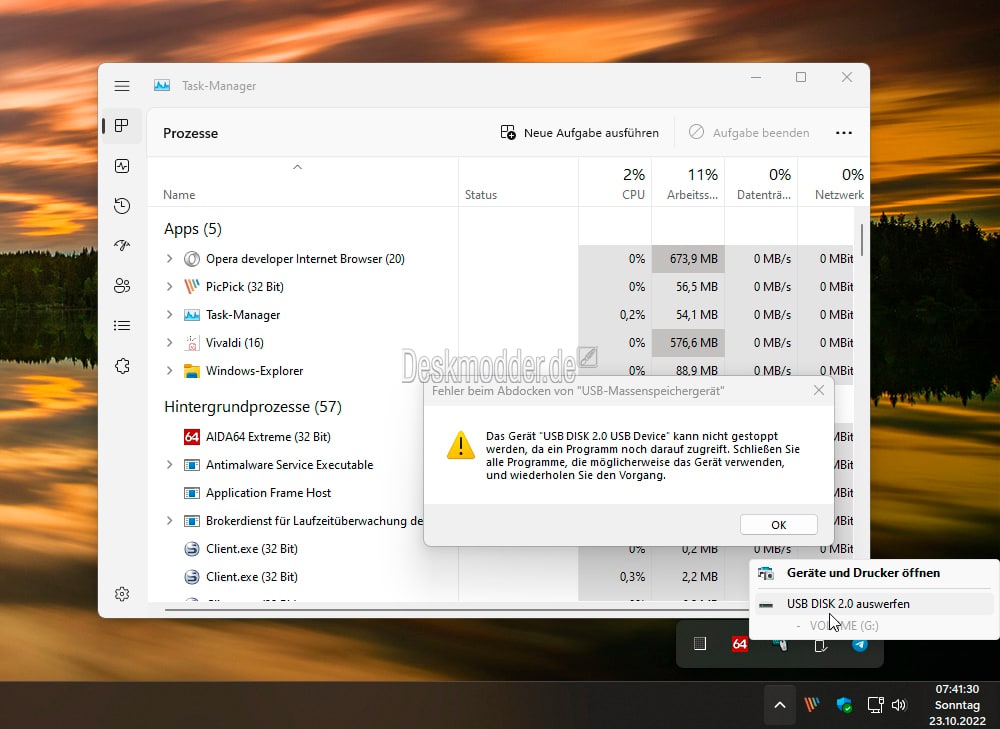Open the Task Manager hamburger navigation menu
Viewport: 1000px width, 729px height.
[x=122, y=86]
